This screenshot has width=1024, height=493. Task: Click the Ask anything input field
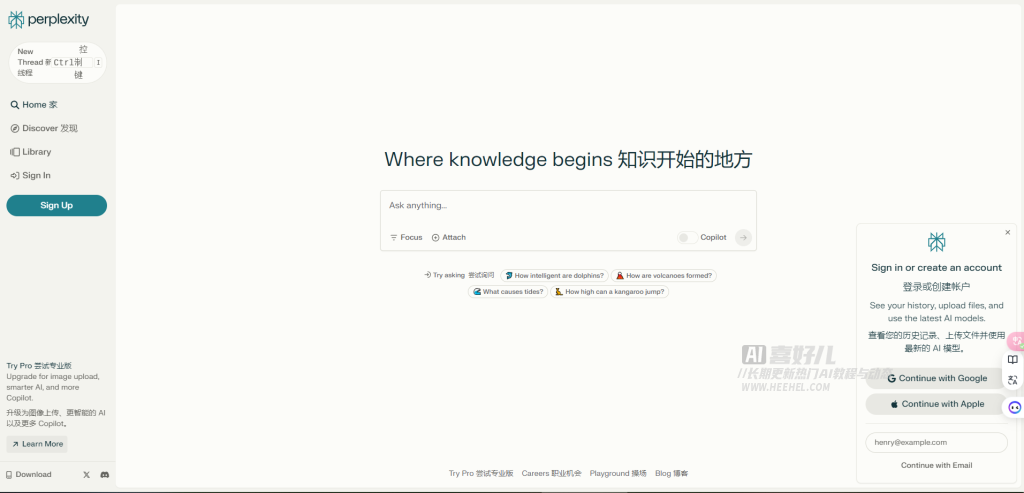click(x=568, y=206)
